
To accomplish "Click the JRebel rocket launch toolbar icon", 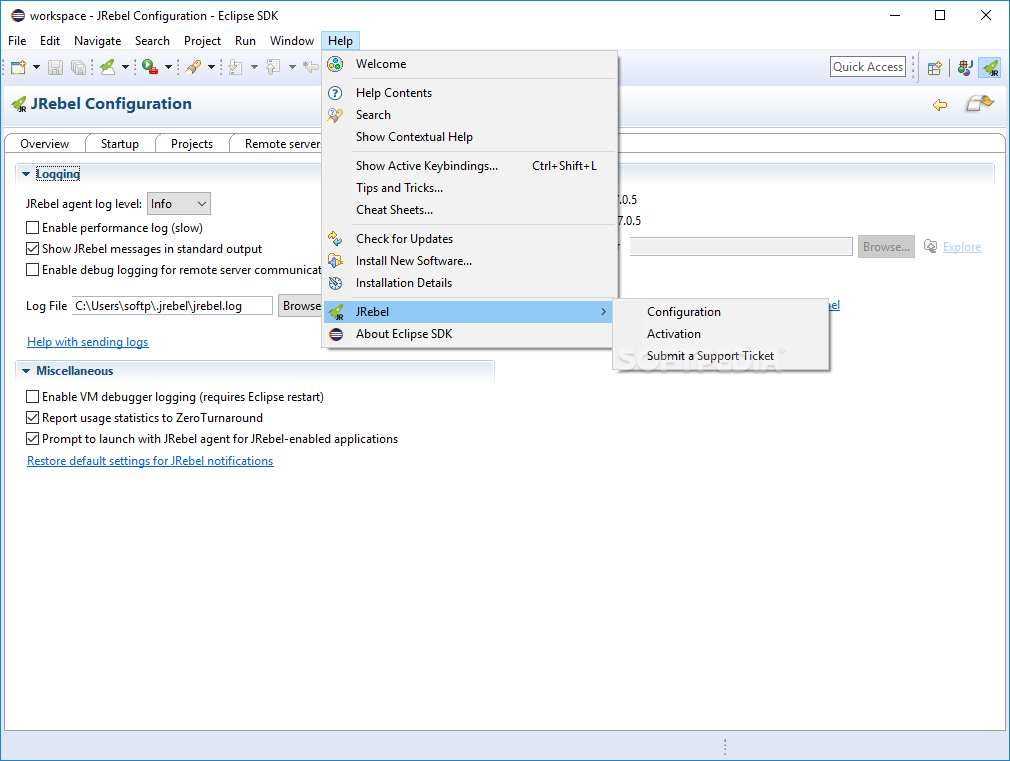I will [x=108, y=67].
